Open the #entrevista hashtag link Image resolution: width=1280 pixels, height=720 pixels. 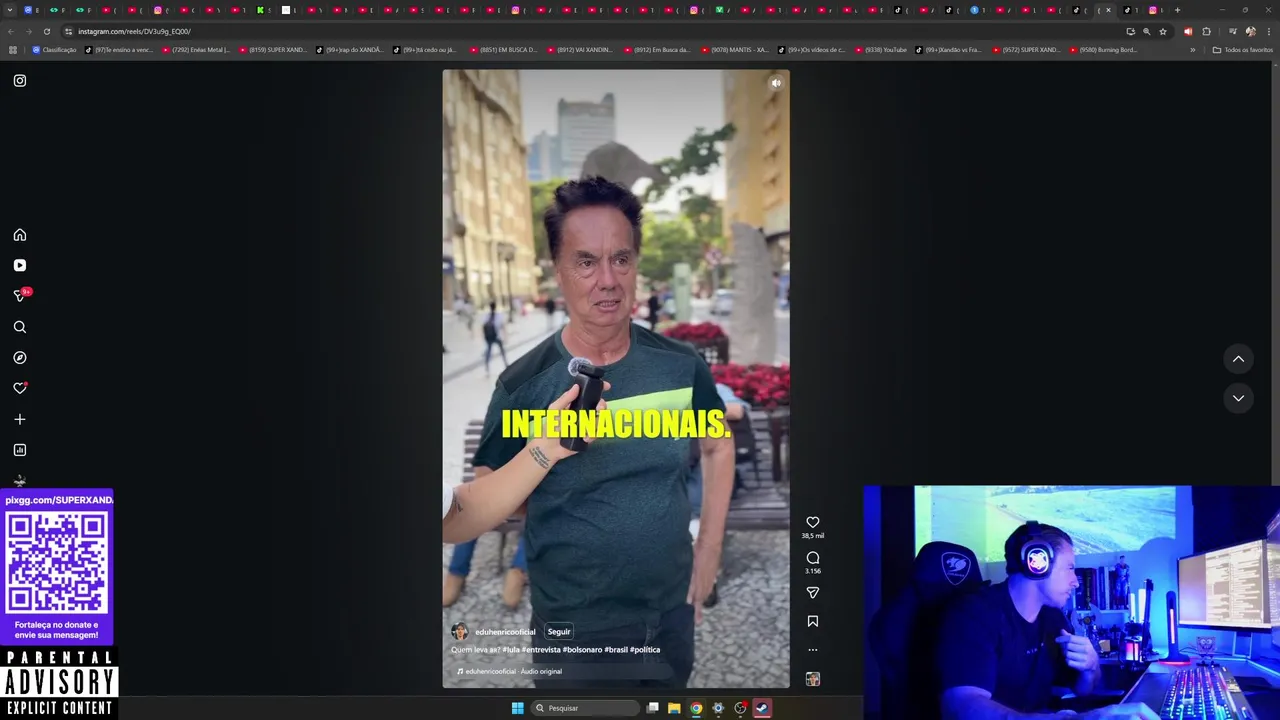coord(541,650)
